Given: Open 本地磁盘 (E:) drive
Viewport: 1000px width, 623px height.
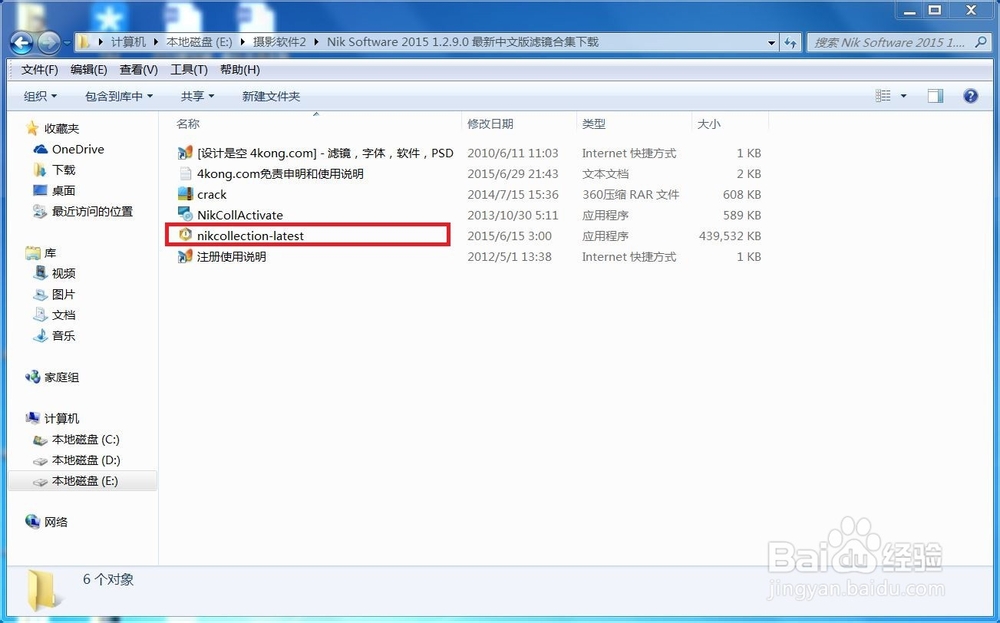Looking at the screenshot, I should [85, 481].
